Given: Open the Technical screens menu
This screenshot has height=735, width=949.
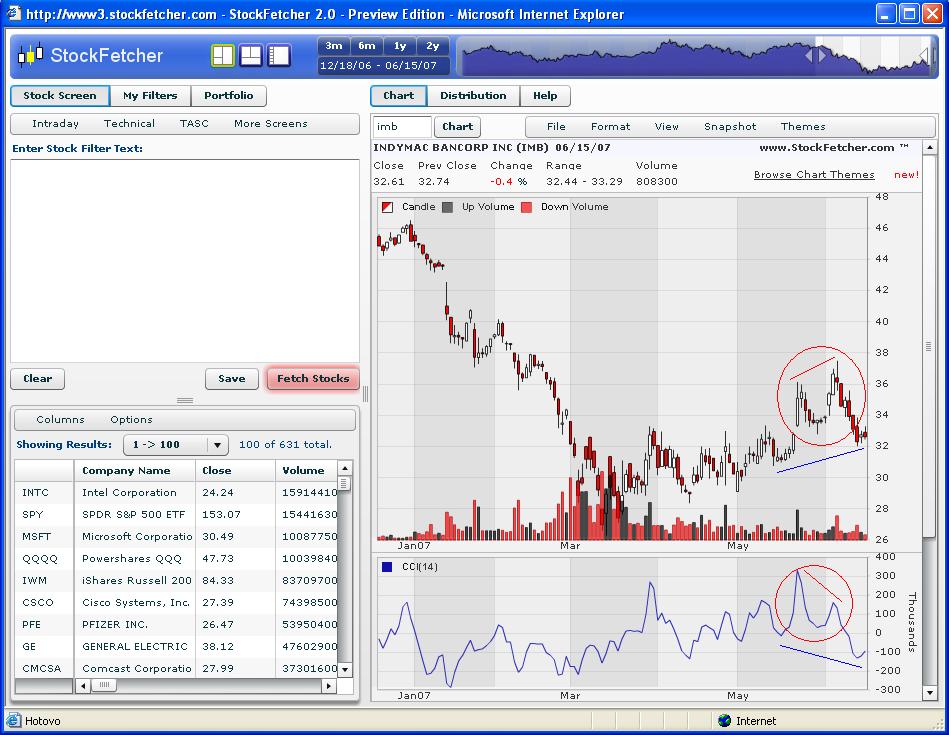Looking at the screenshot, I should click(129, 124).
